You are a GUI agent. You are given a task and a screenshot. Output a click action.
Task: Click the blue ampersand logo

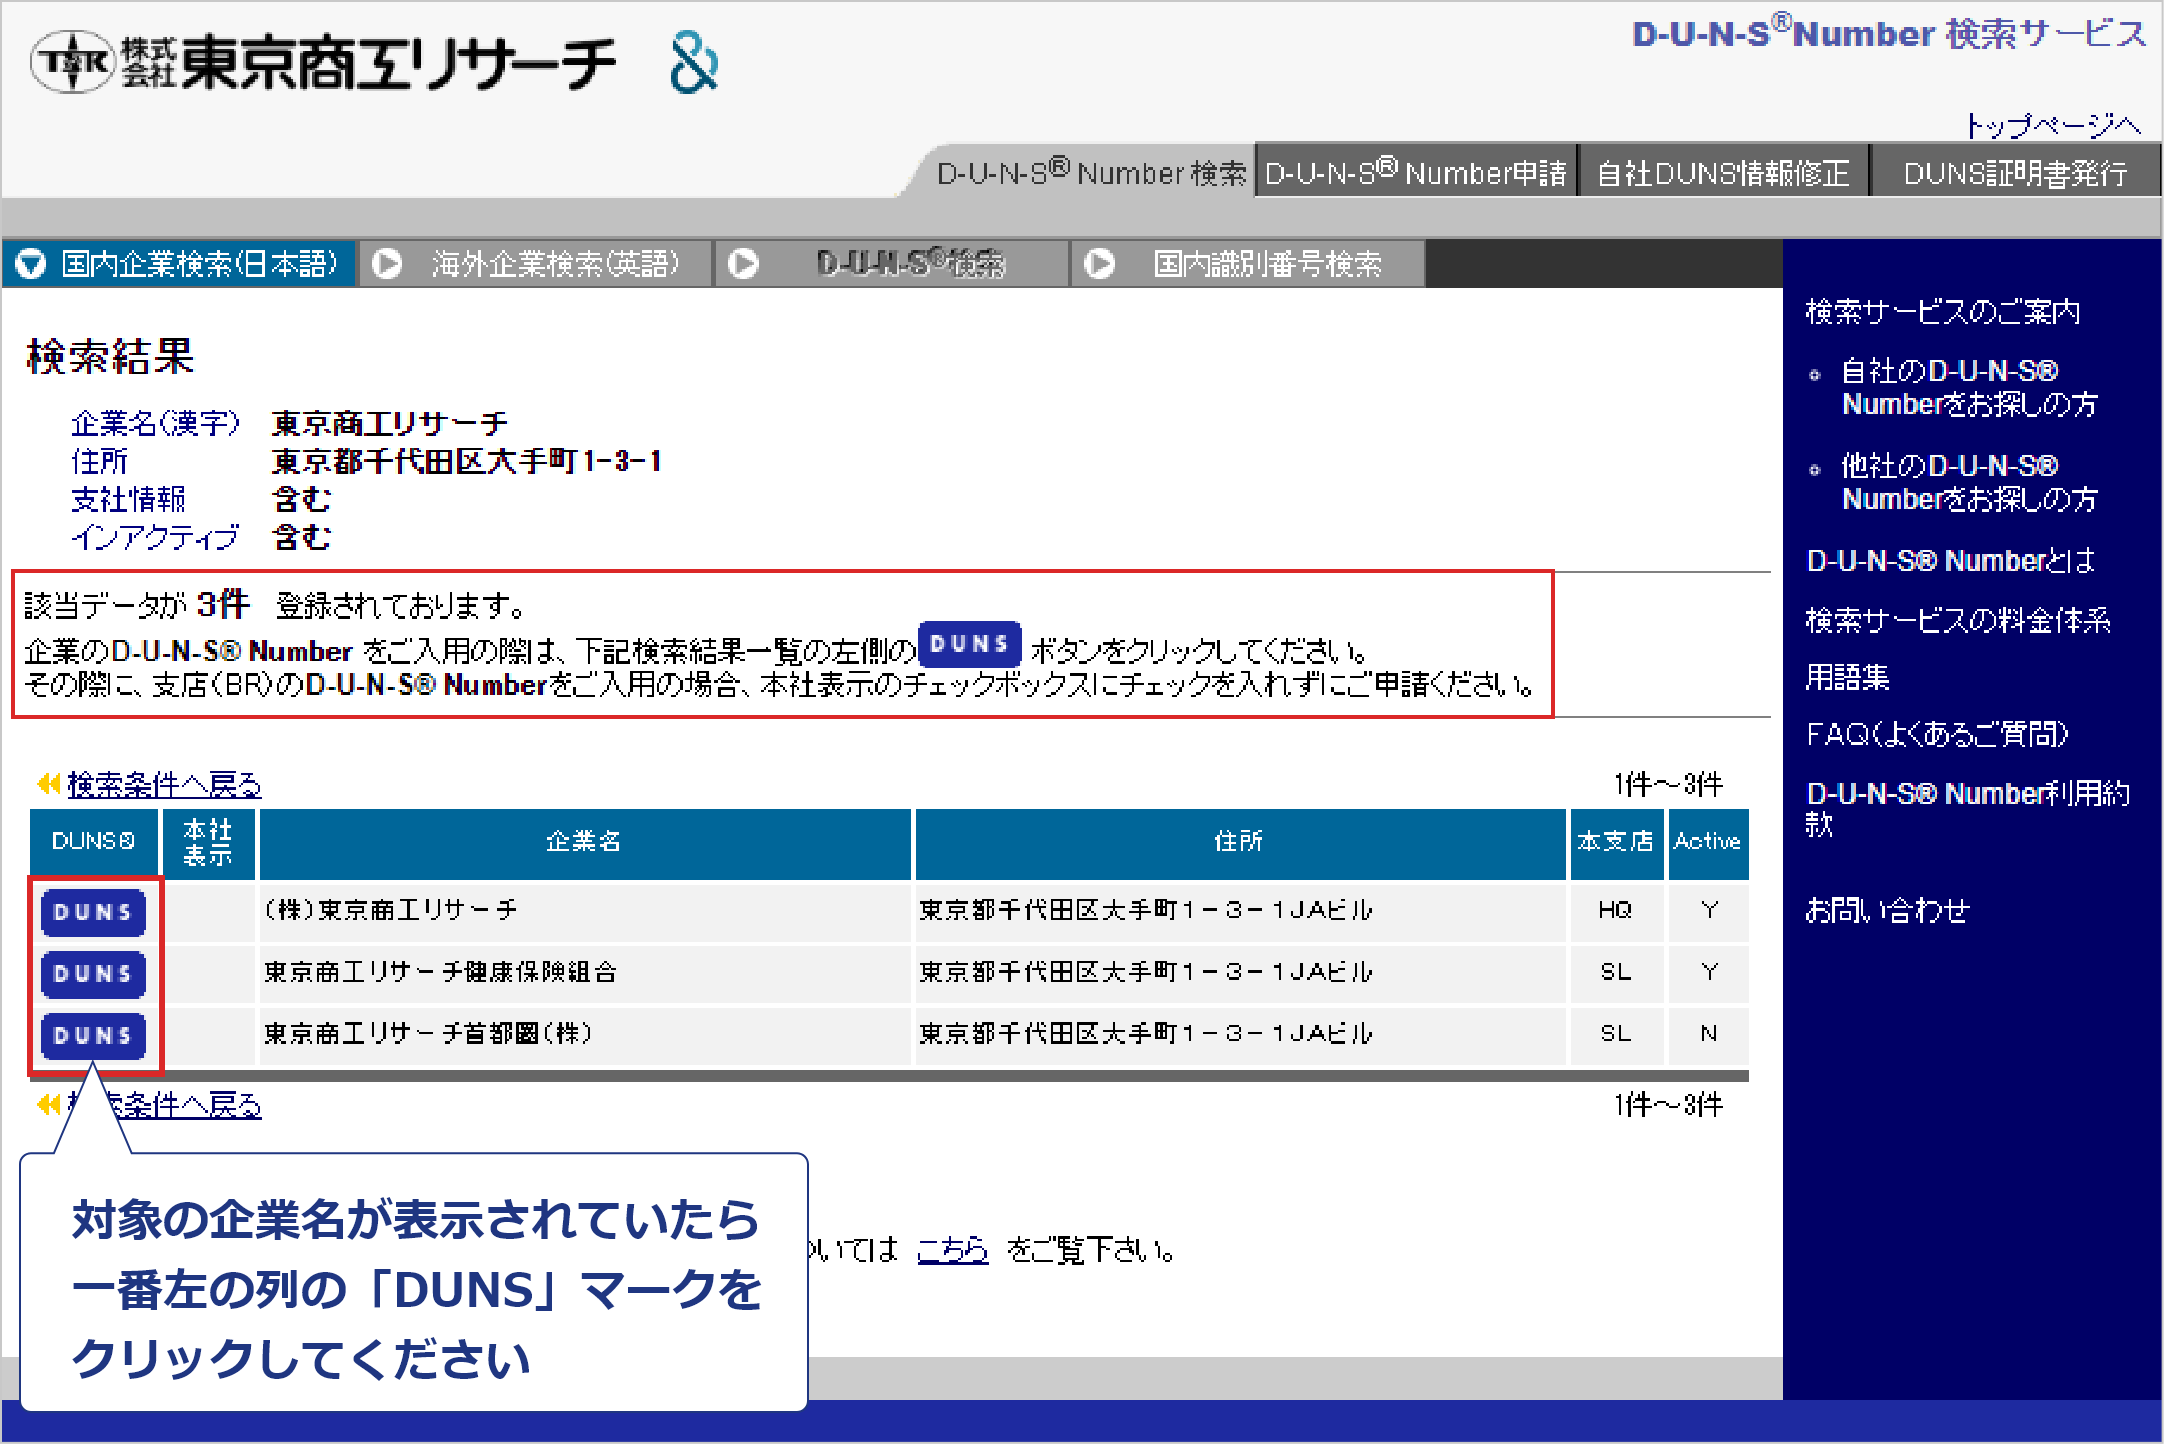[694, 62]
